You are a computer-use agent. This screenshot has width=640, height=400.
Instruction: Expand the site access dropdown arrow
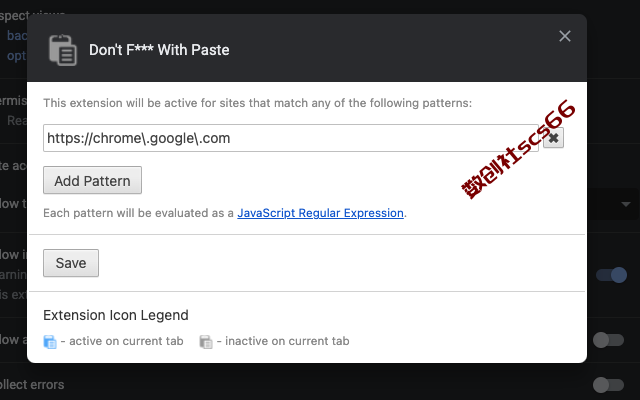[626, 204]
